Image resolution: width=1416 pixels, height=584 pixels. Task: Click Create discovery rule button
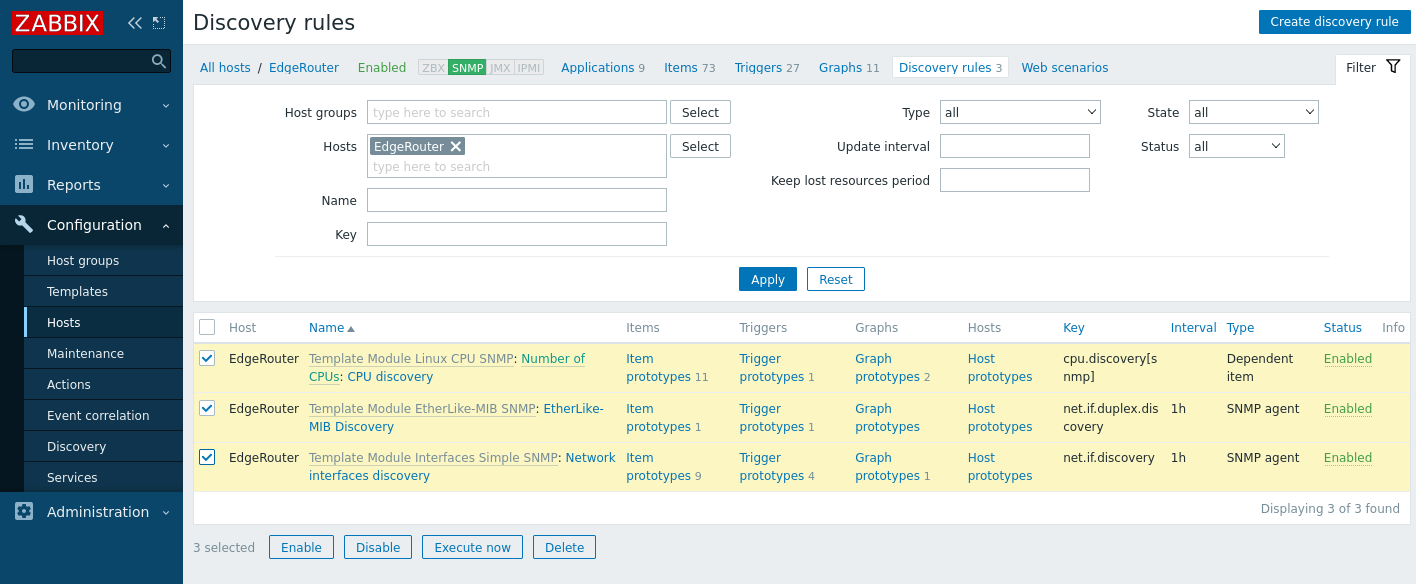[1334, 22]
